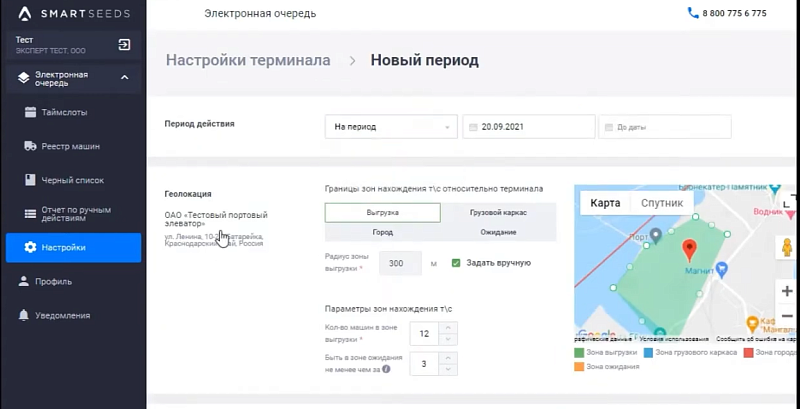Click calendar icon in 20.09.2021 field
Screen dimensions: 800x409
(473, 127)
